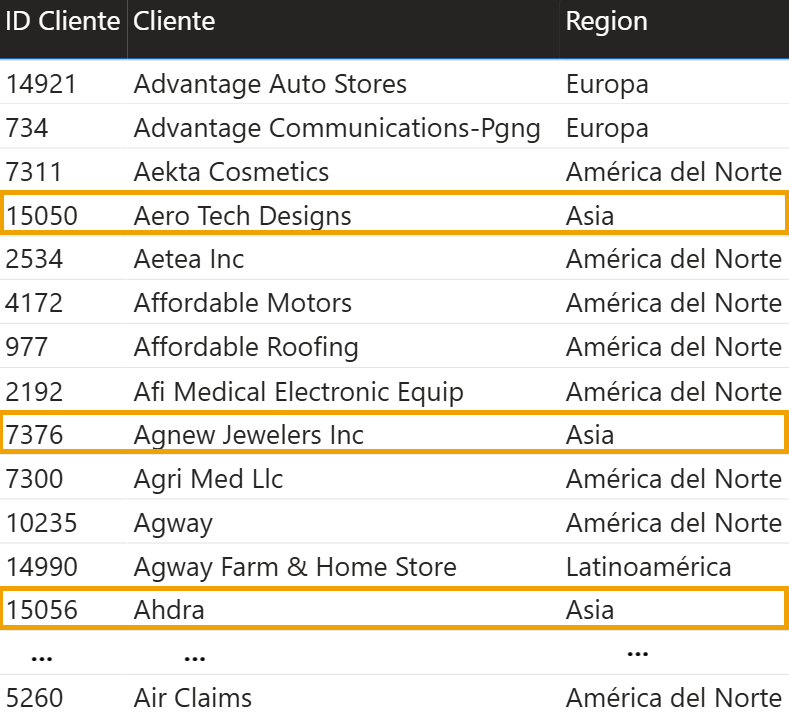Click ID 15050 in the highlighted row

click(x=42, y=216)
